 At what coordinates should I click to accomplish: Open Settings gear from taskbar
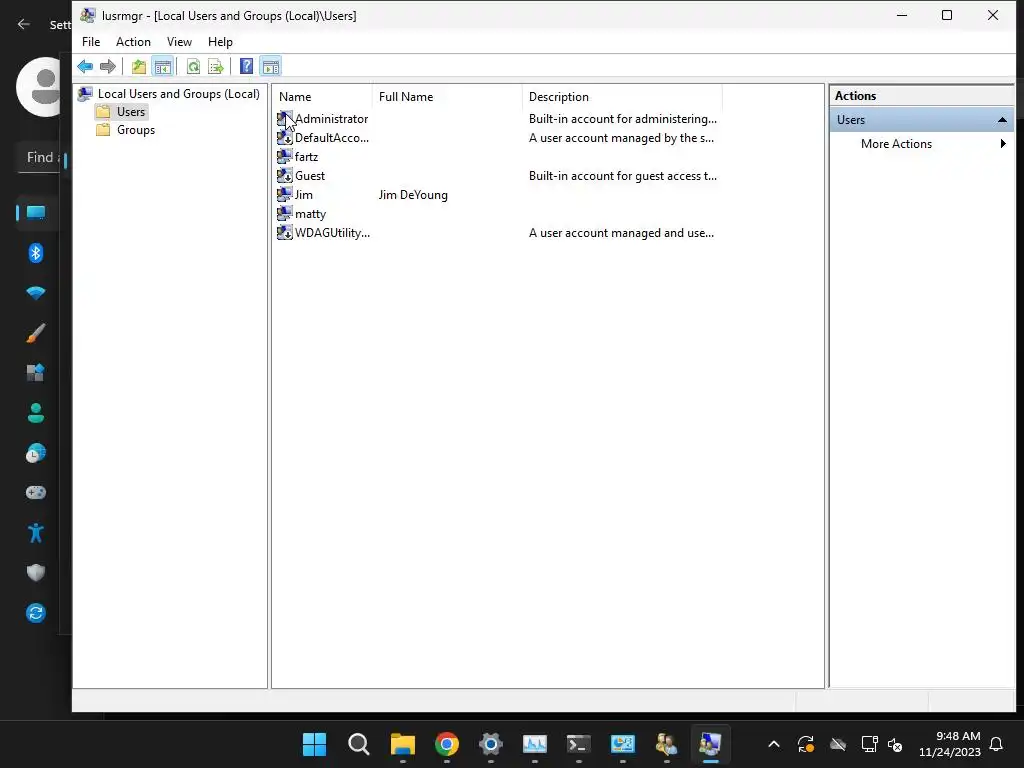point(490,744)
